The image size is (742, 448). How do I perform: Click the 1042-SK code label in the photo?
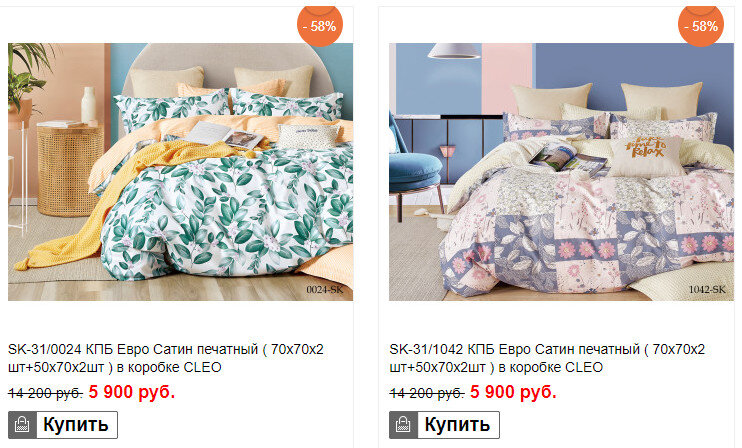click(x=707, y=290)
